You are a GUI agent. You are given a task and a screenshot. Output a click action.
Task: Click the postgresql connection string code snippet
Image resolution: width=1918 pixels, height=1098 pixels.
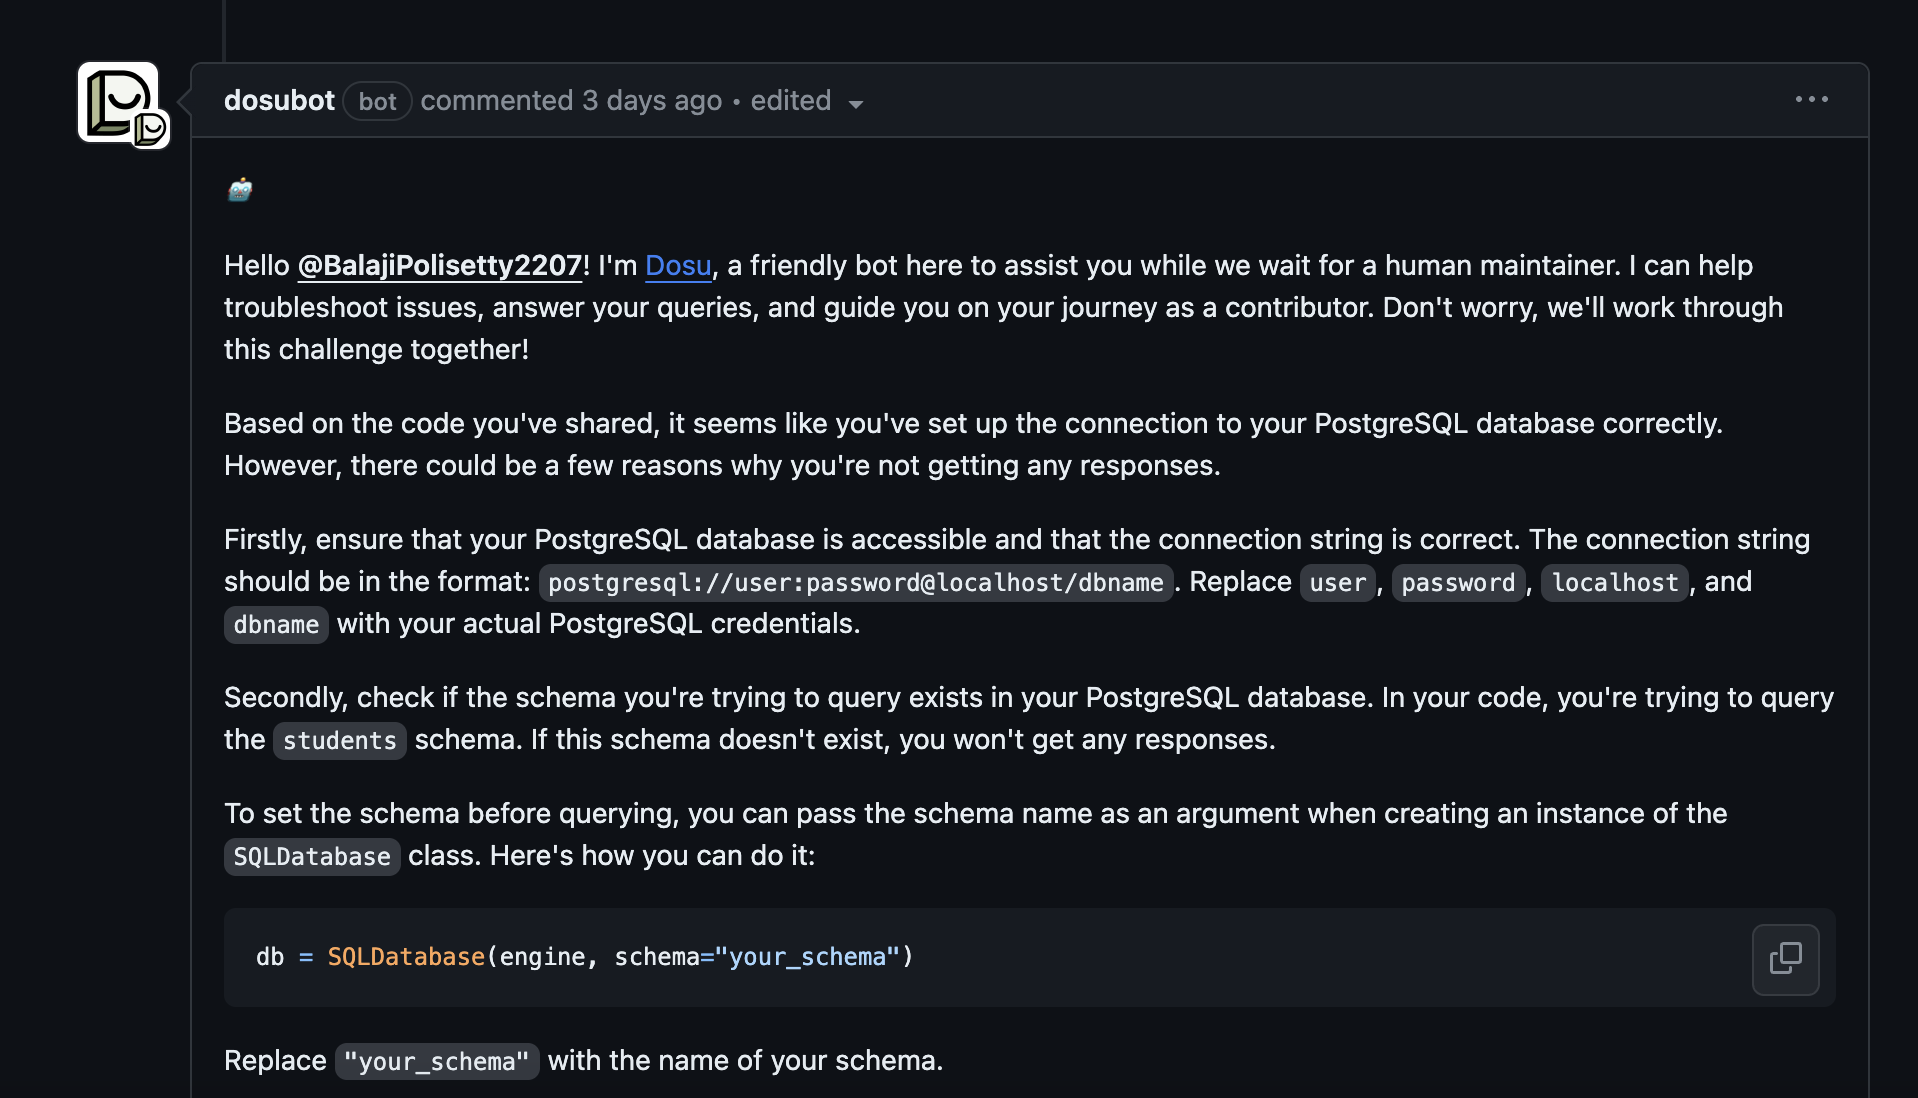pos(855,583)
